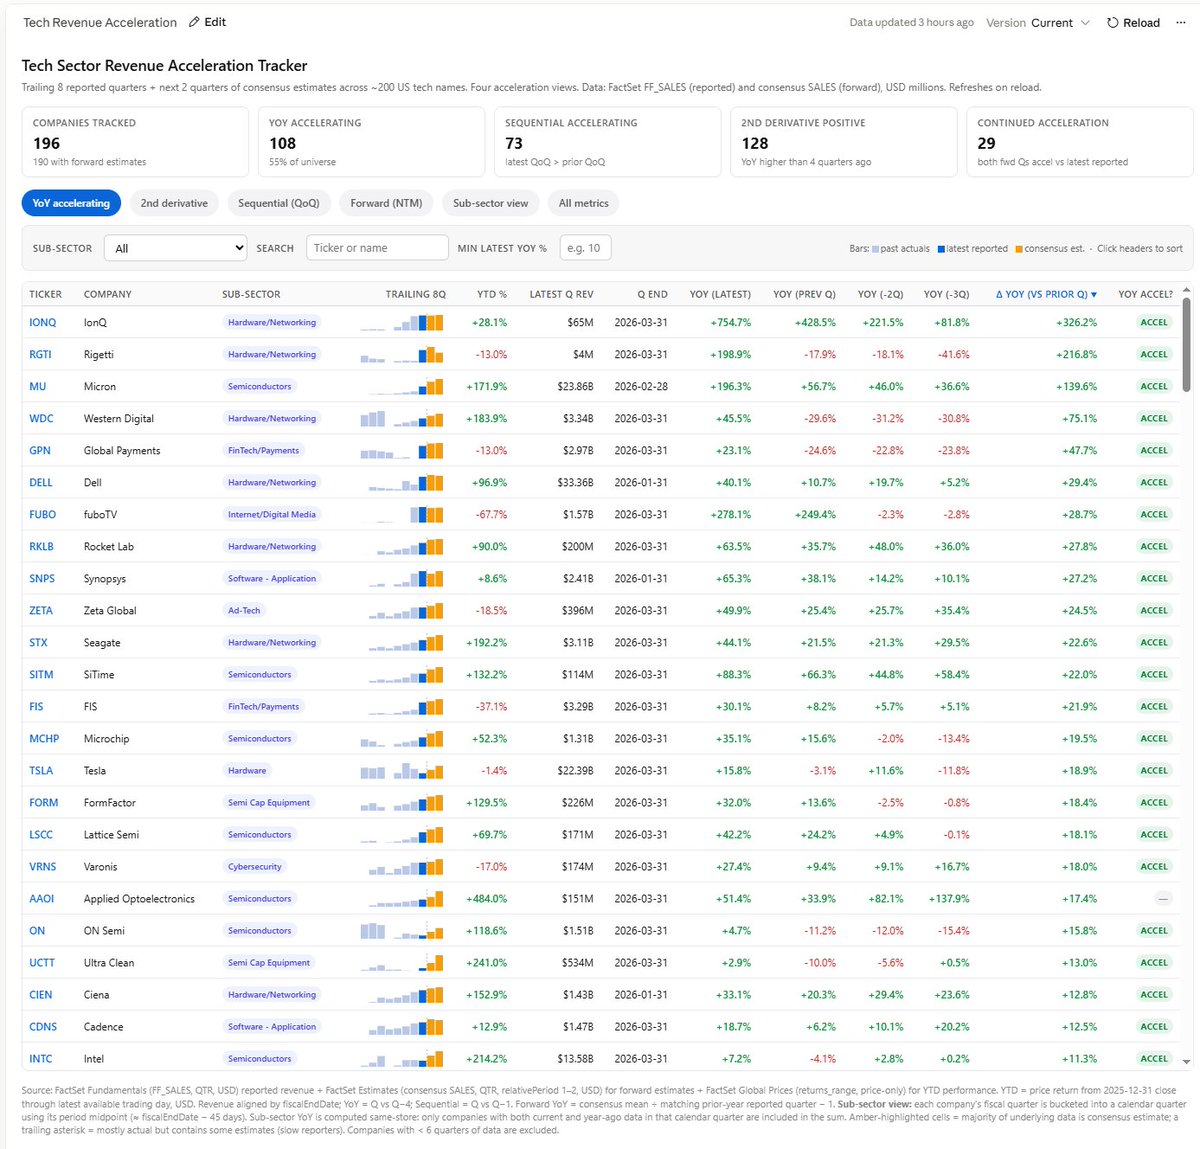This screenshot has height=1149, width=1200.
Task: Select the YoY accelerating tab
Action: [71, 203]
